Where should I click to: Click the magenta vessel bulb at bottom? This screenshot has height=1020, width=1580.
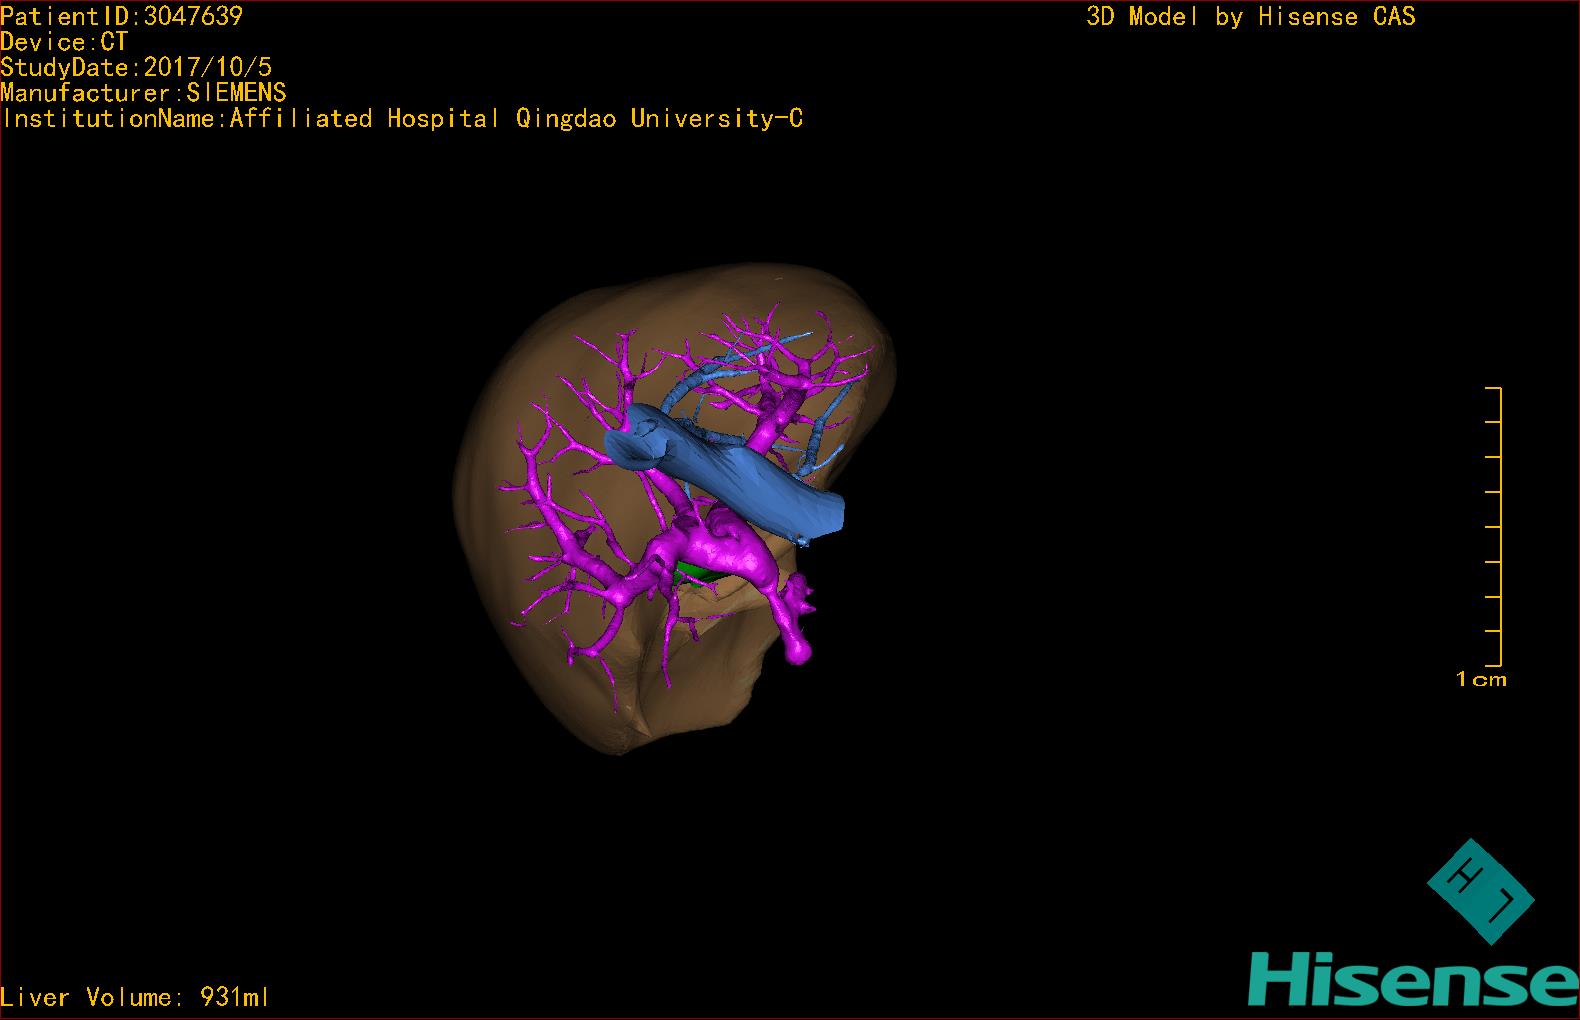pos(799,651)
